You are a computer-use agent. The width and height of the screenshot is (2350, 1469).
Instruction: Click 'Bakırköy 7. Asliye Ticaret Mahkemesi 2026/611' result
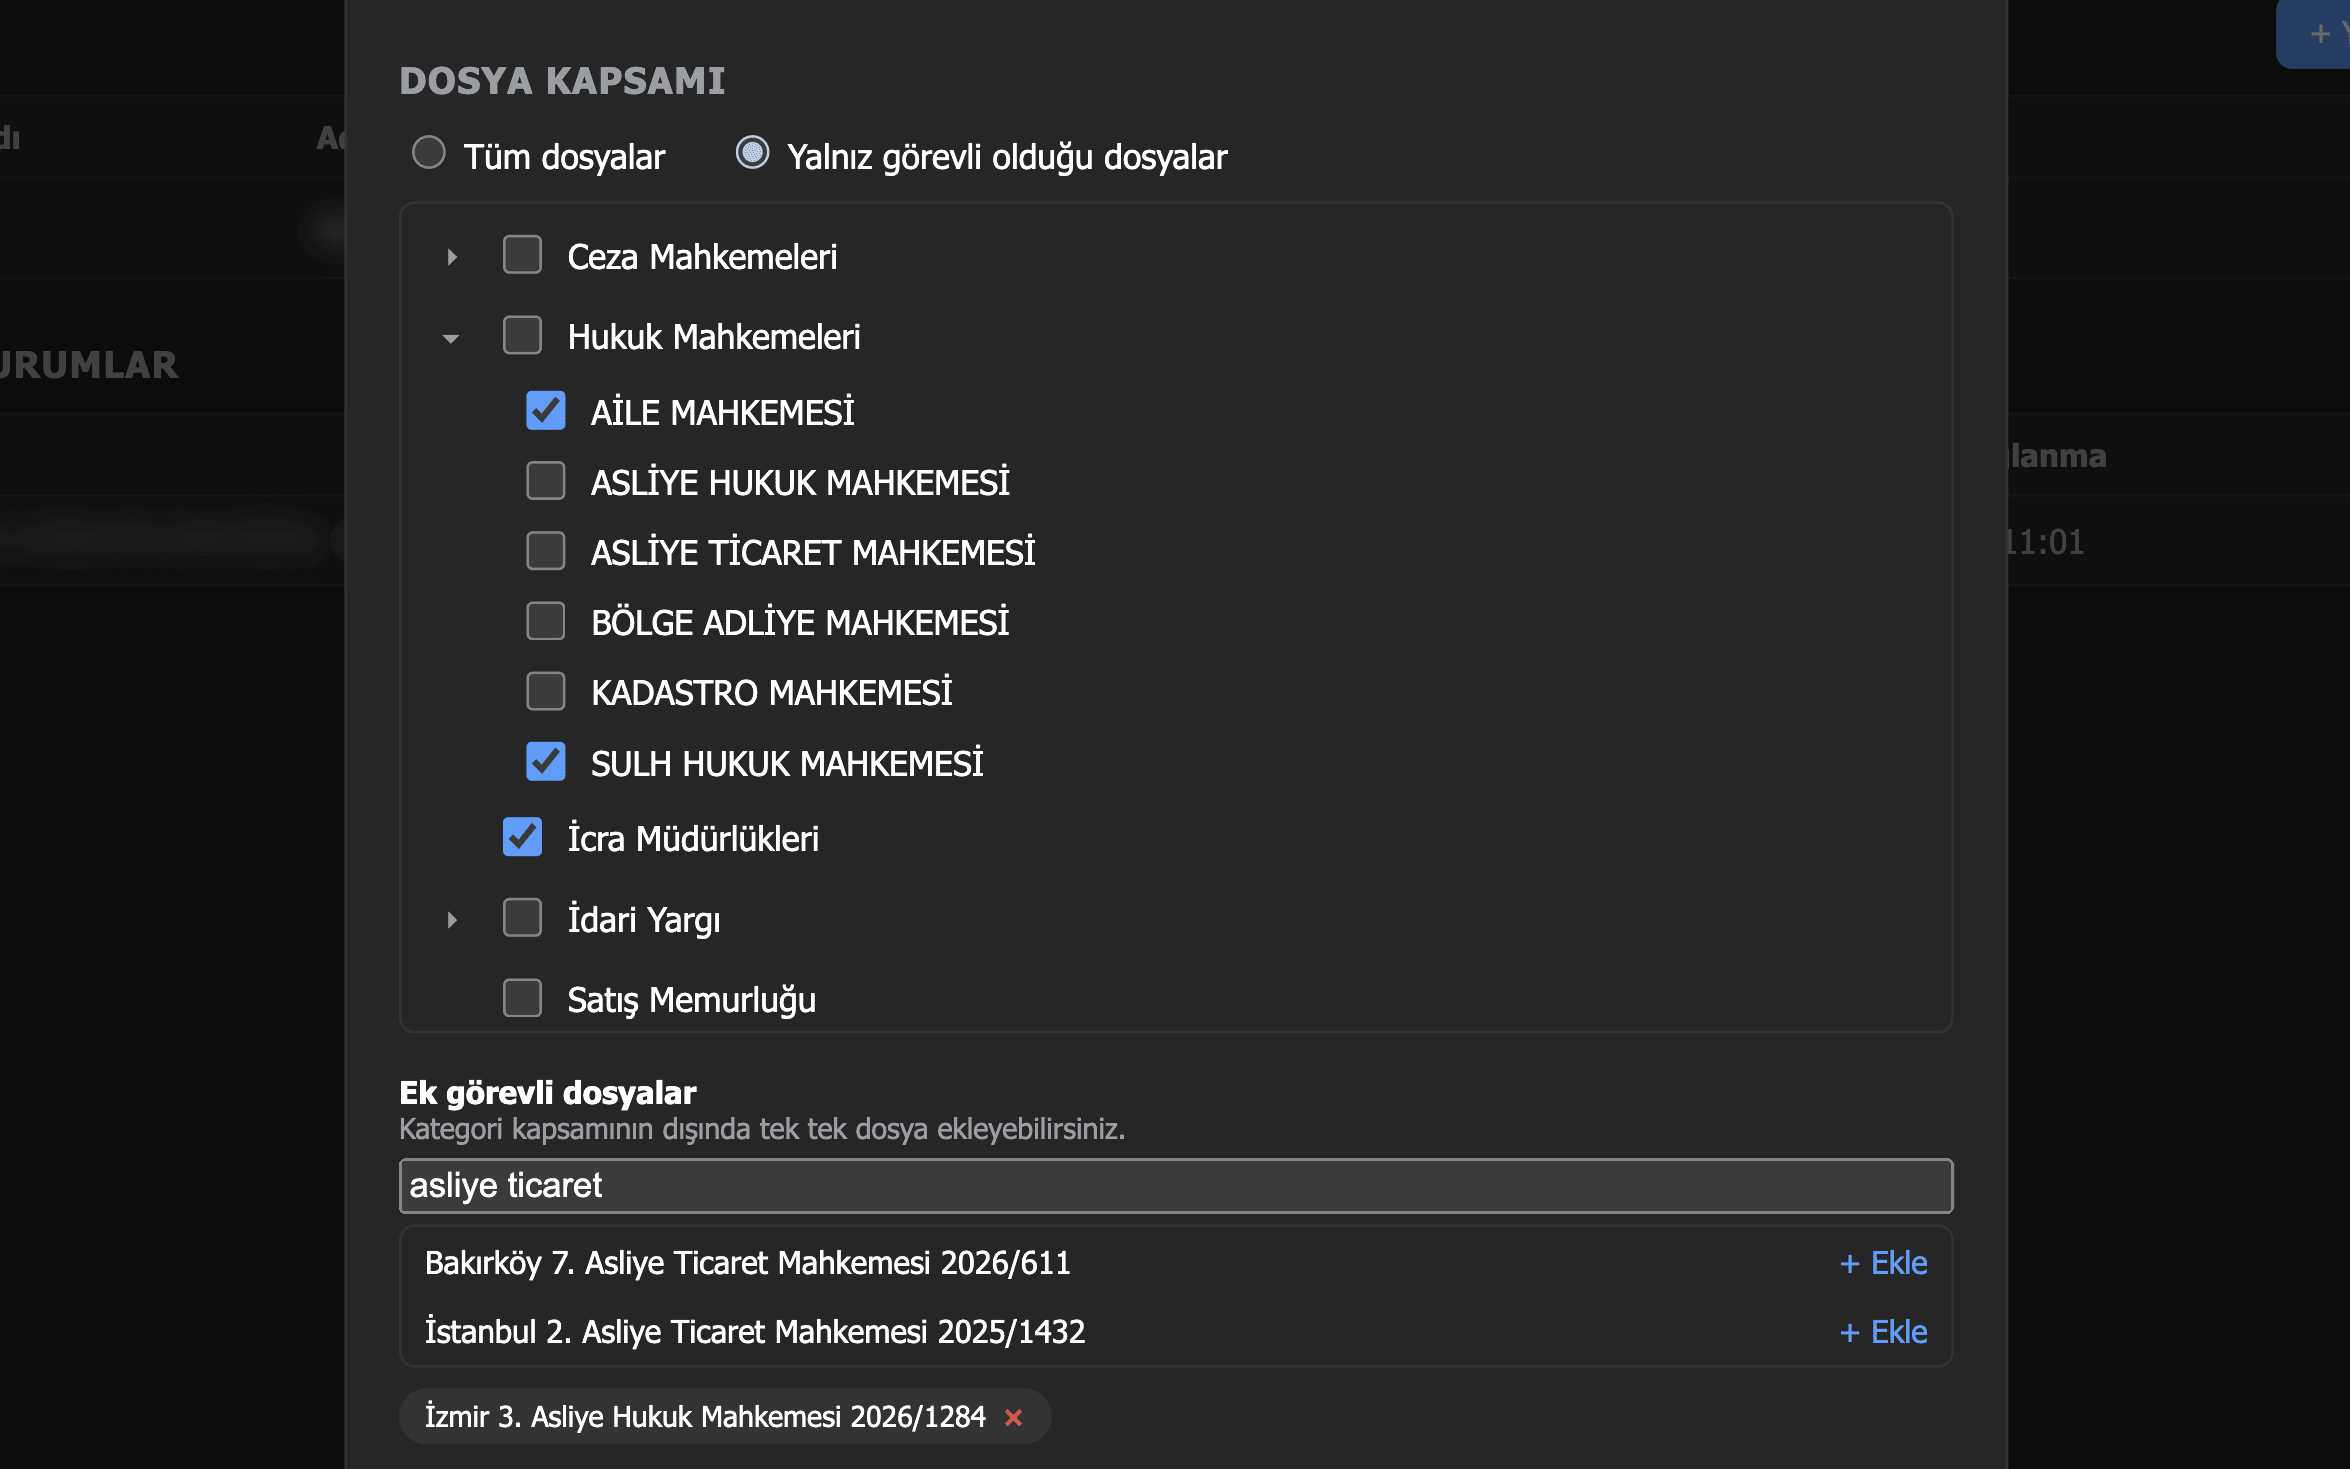tap(748, 1263)
